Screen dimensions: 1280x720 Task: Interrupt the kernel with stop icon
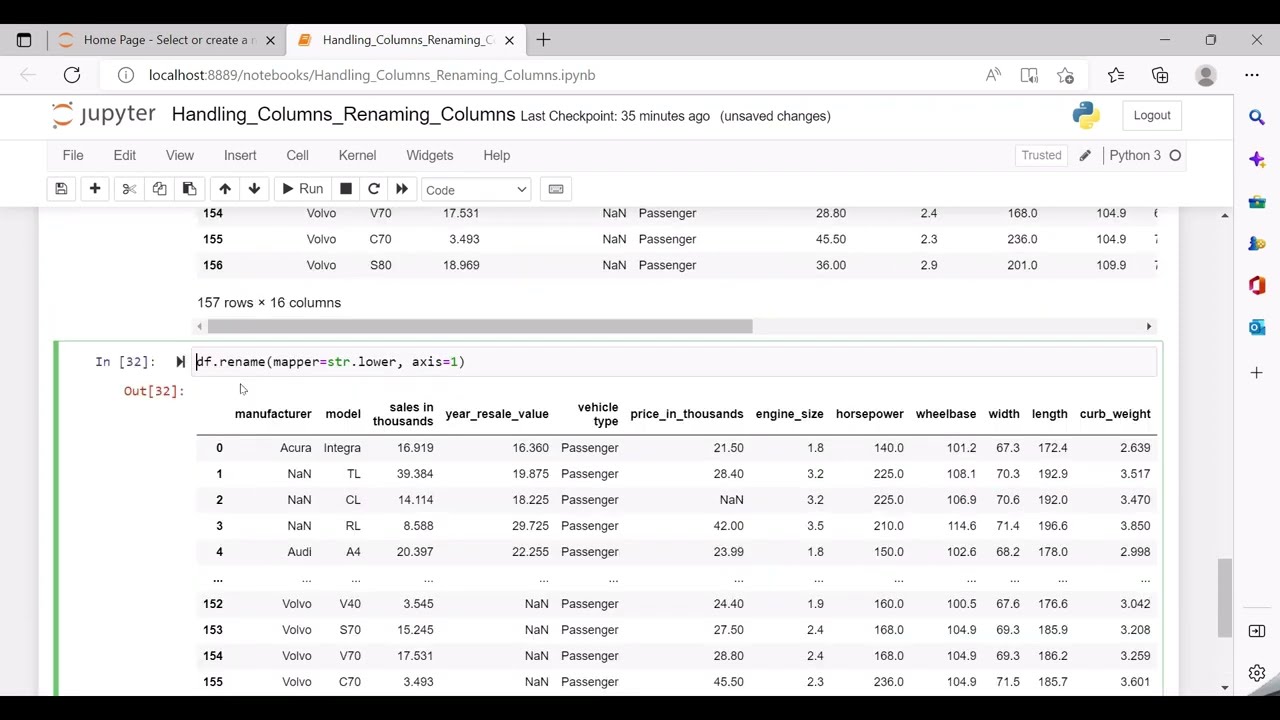point(346,189)
